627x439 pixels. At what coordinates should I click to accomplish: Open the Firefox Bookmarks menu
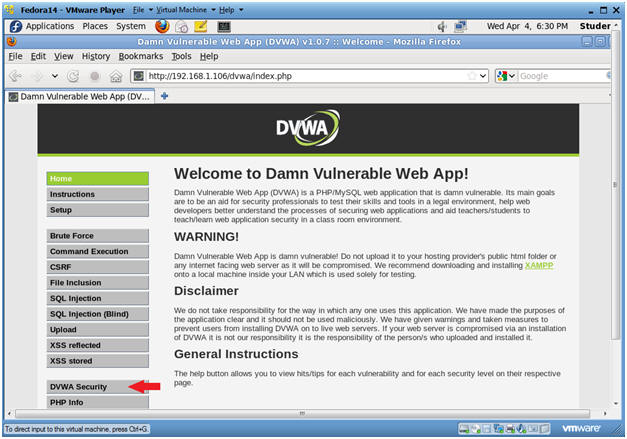[x=141, y=56]
